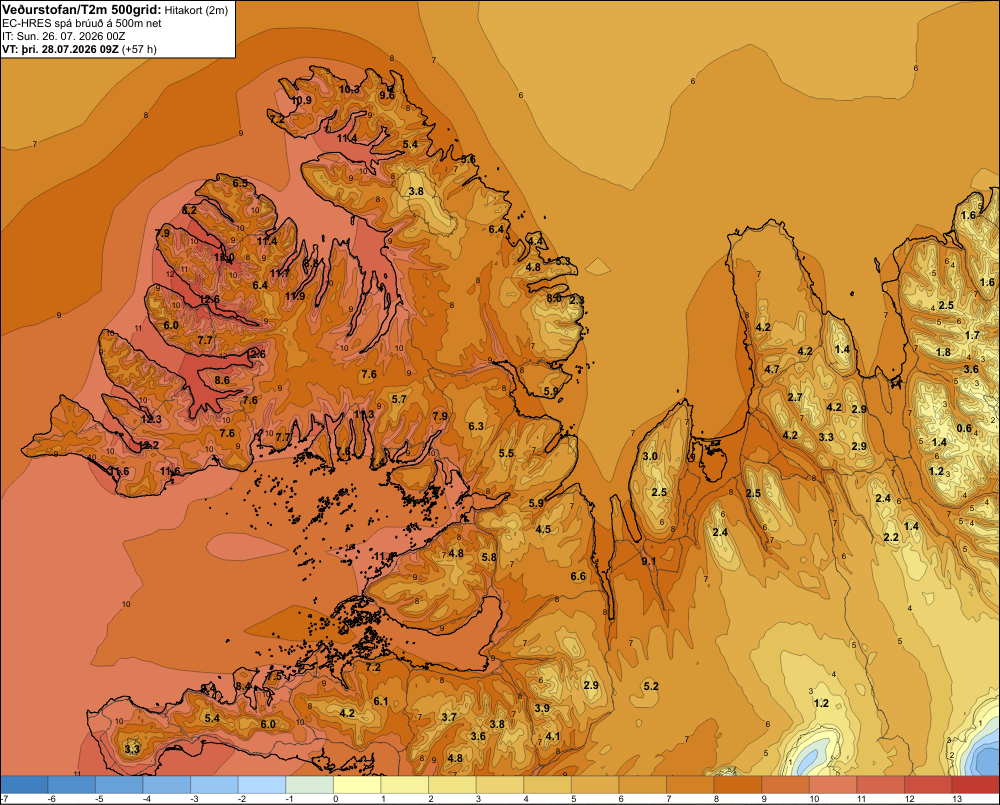The height and width of the screenshot is (805, 1000).
Task: Select legend color swatch between 10 and 11
Action: 833,785
